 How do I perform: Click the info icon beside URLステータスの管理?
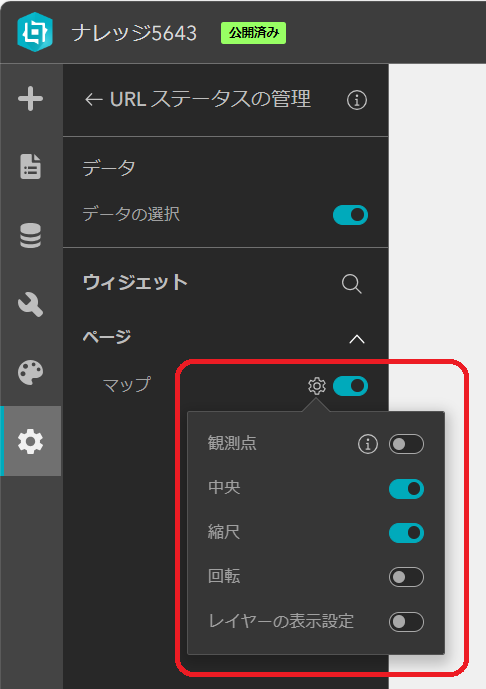coord(357,100)
